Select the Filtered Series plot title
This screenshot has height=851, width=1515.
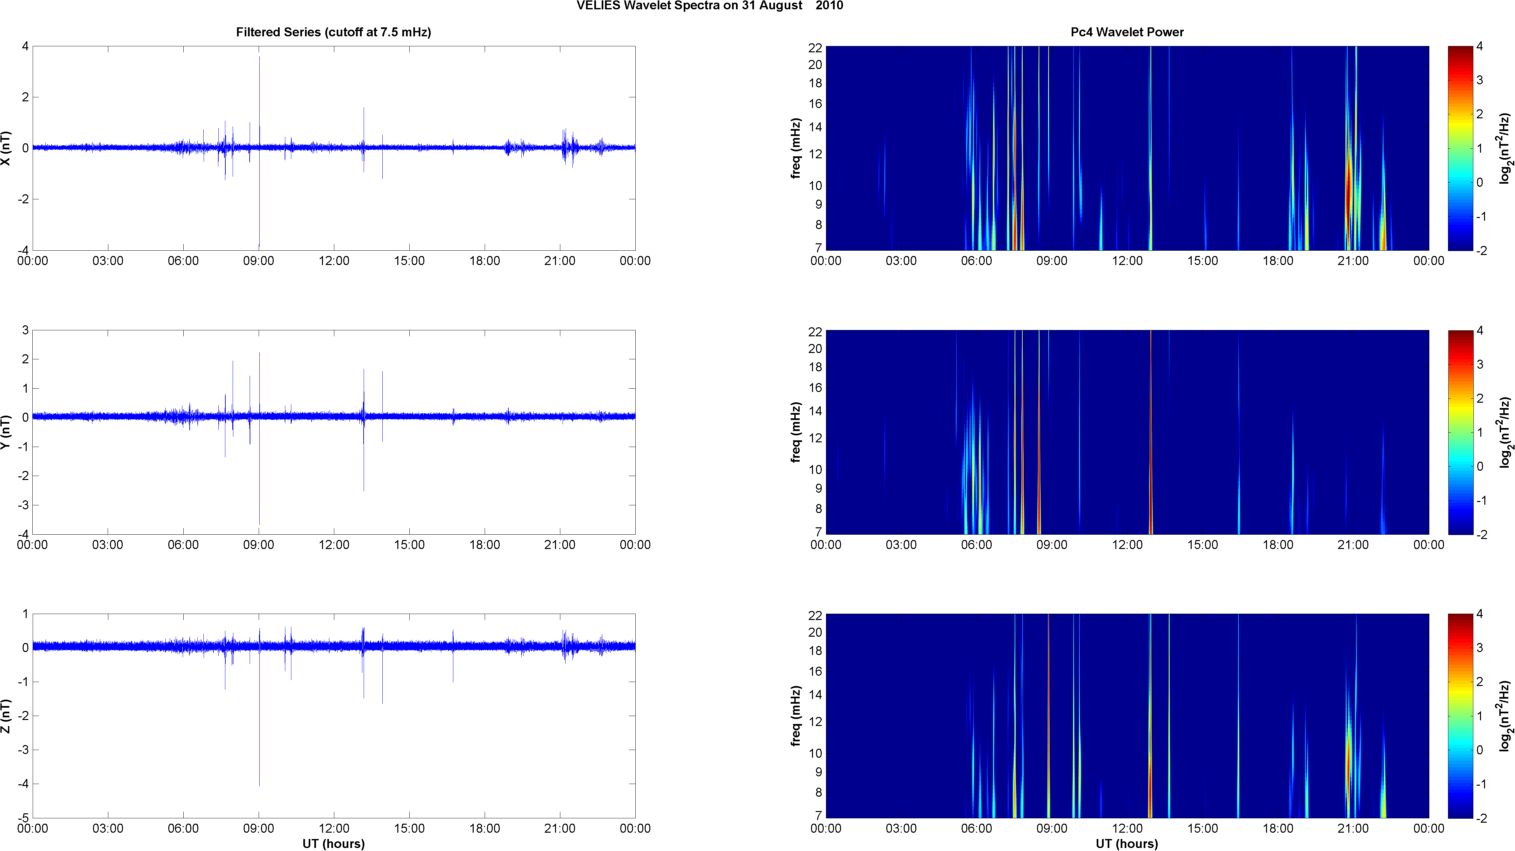(x=333, y=32)
